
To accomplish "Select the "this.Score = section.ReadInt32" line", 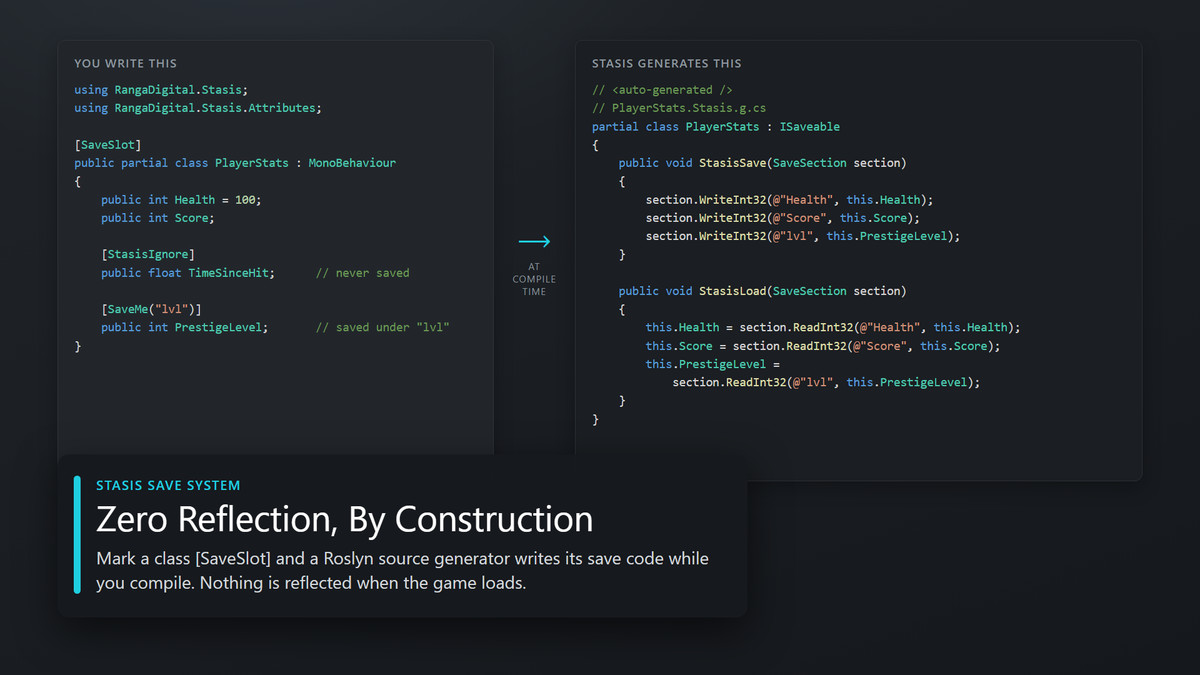I will (823, 346).
